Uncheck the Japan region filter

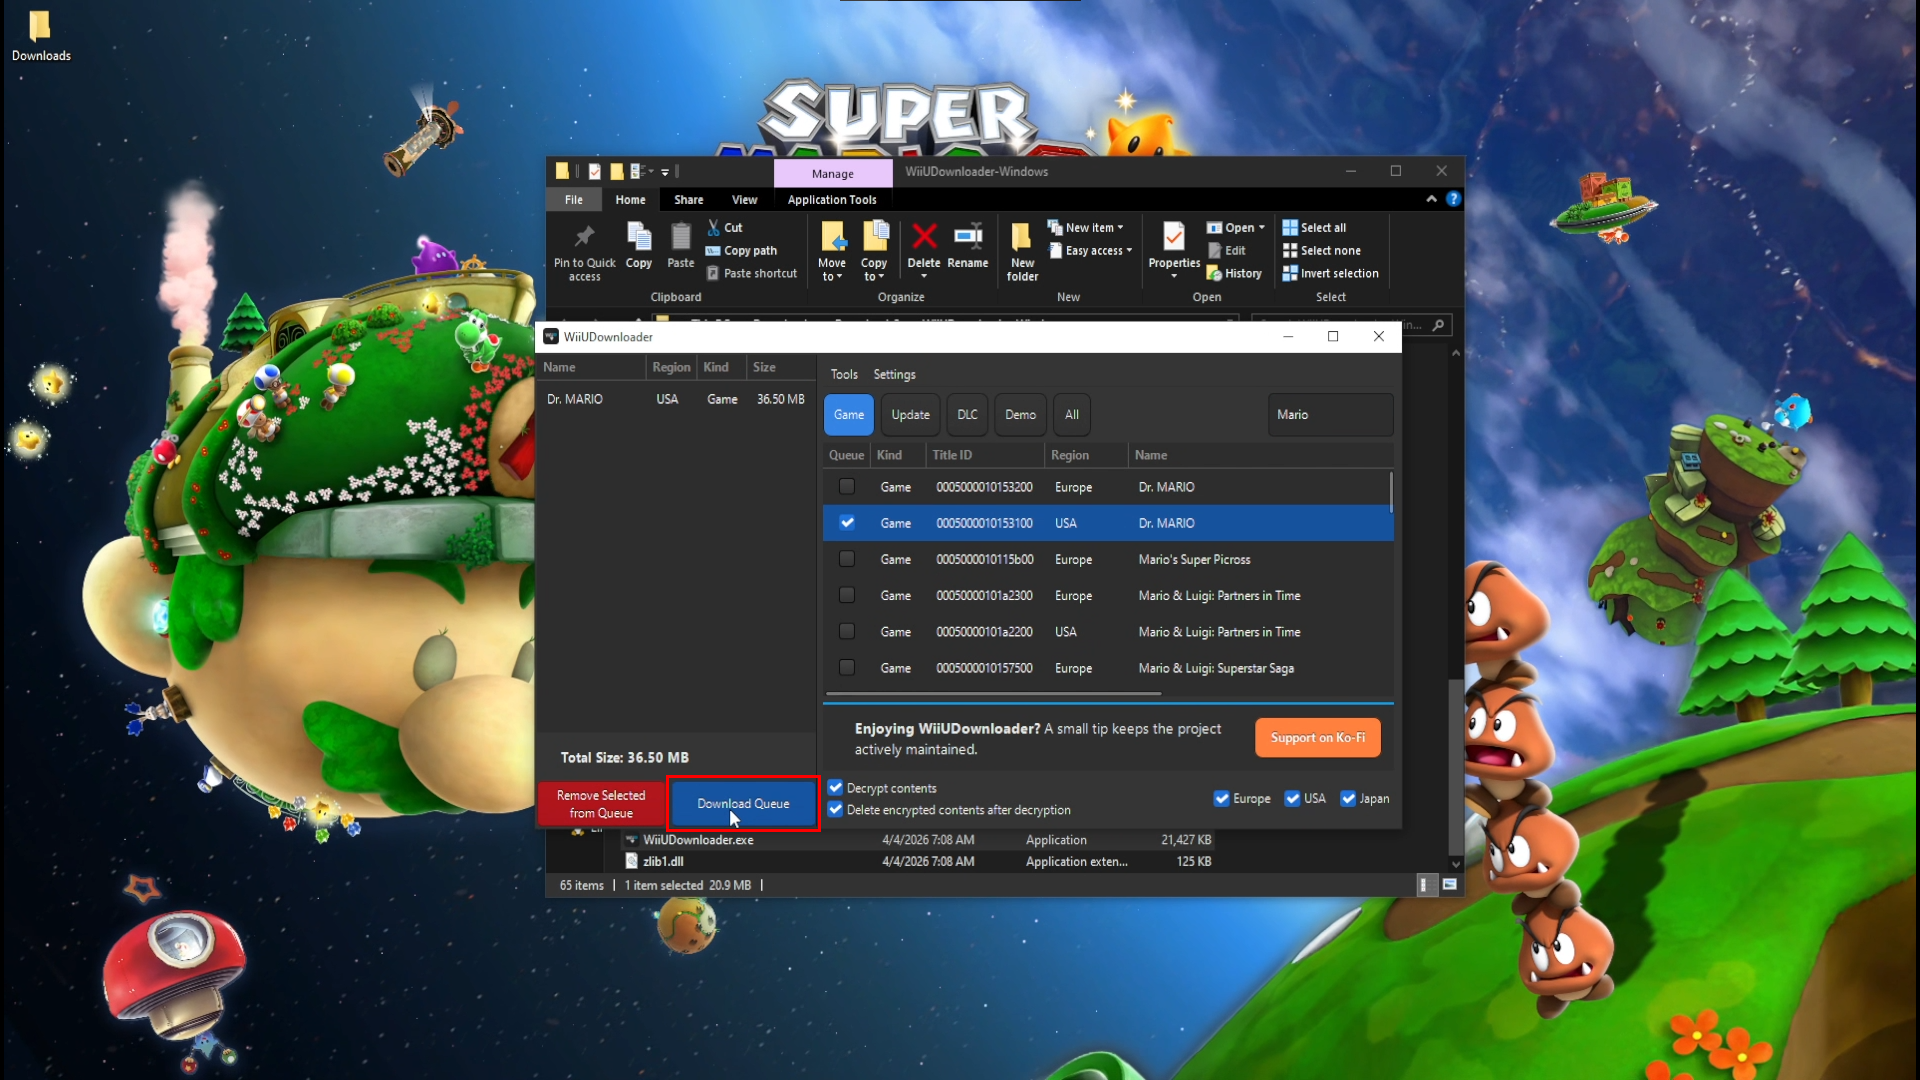1348,798
